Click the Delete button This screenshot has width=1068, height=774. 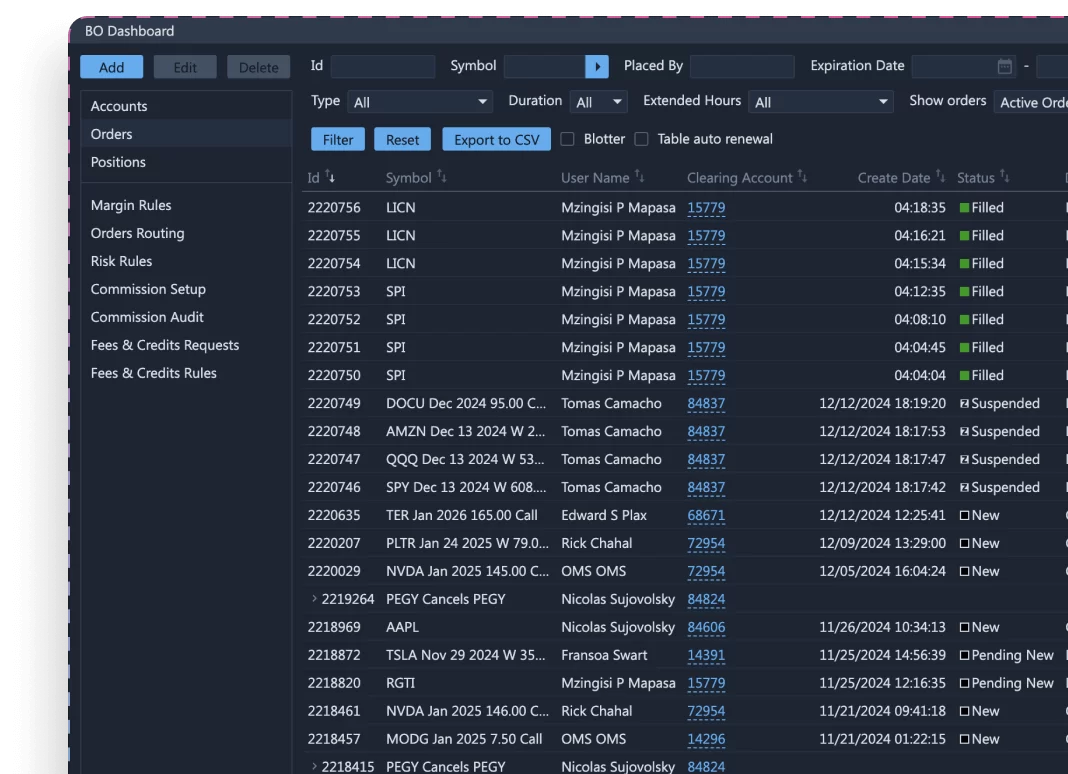pyautogui.click(x=258, y=67)
